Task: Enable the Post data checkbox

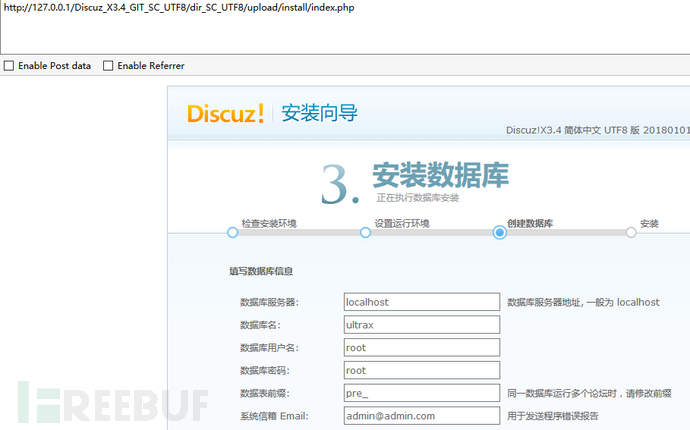Action: point(9,66)
